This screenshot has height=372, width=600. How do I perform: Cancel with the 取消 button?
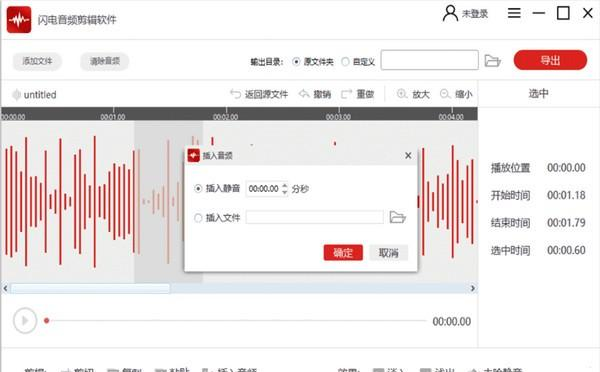388,253
